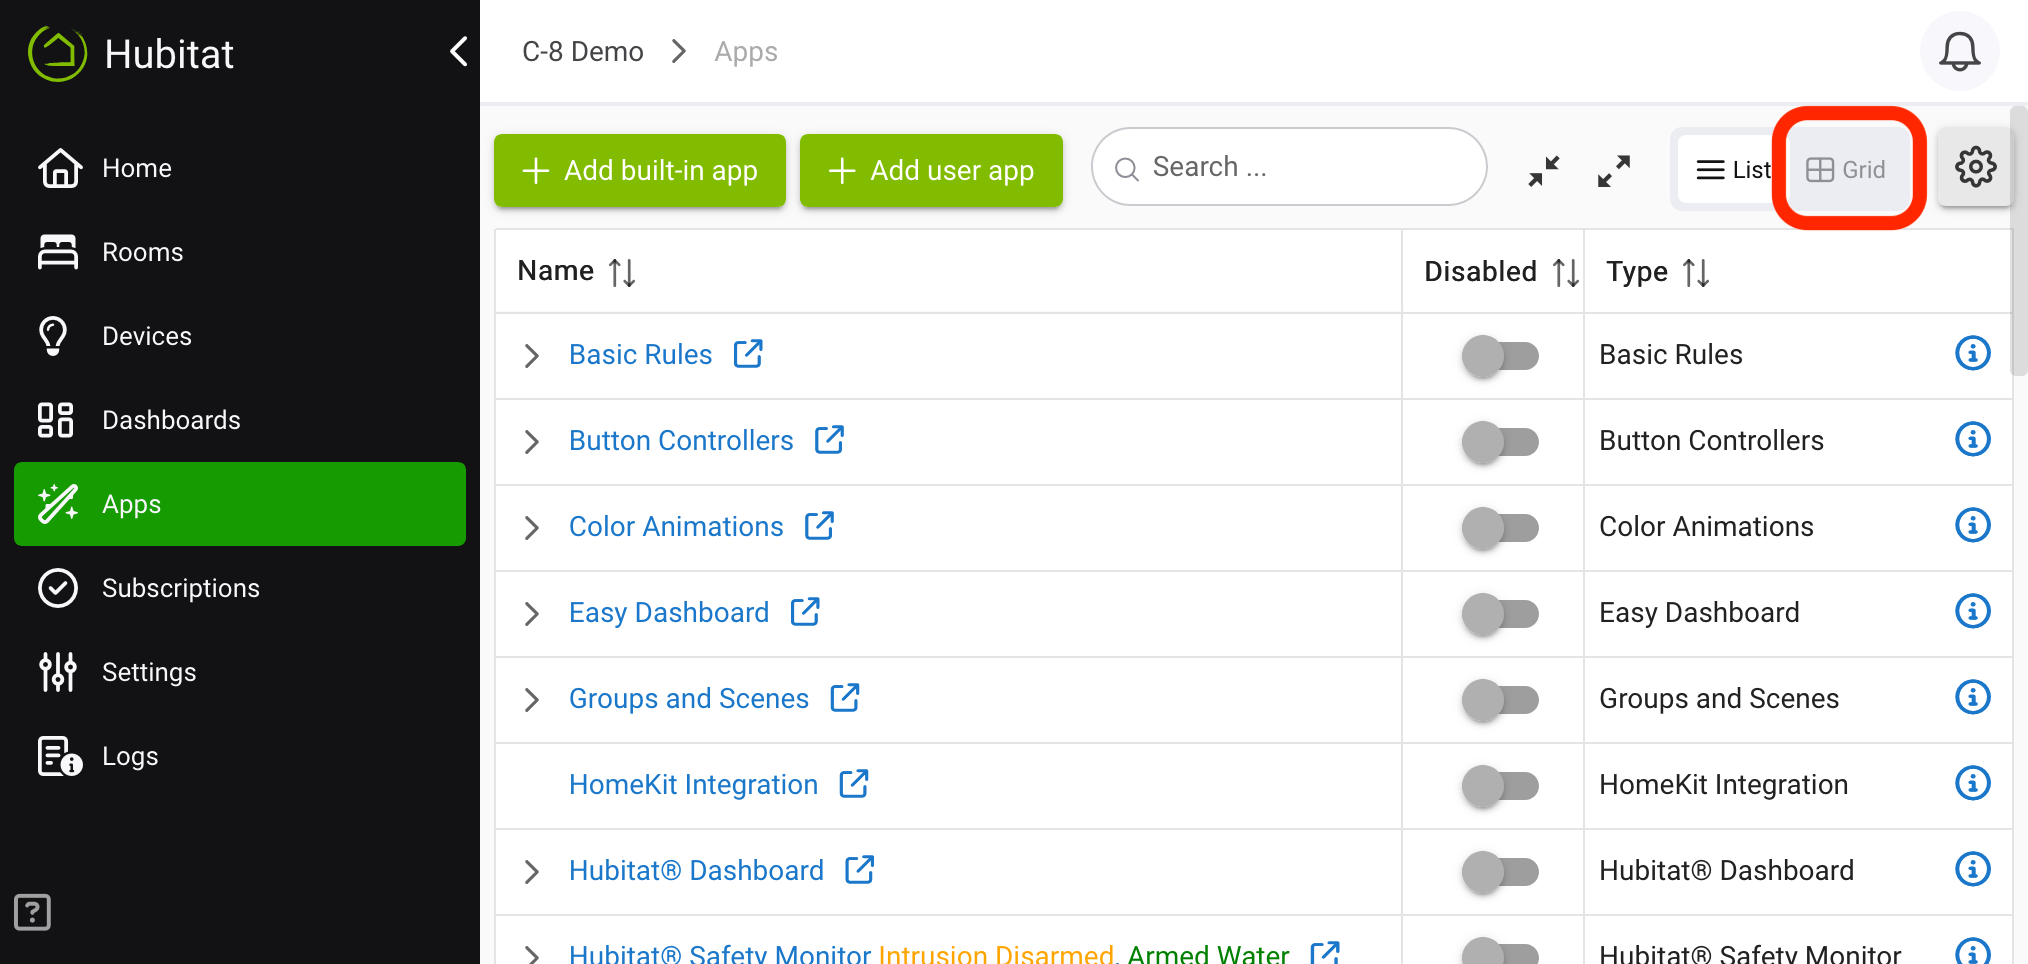This screenshot has height=964, width=2028.
Task: Click the apps Search field
Action: [1289, 167]
